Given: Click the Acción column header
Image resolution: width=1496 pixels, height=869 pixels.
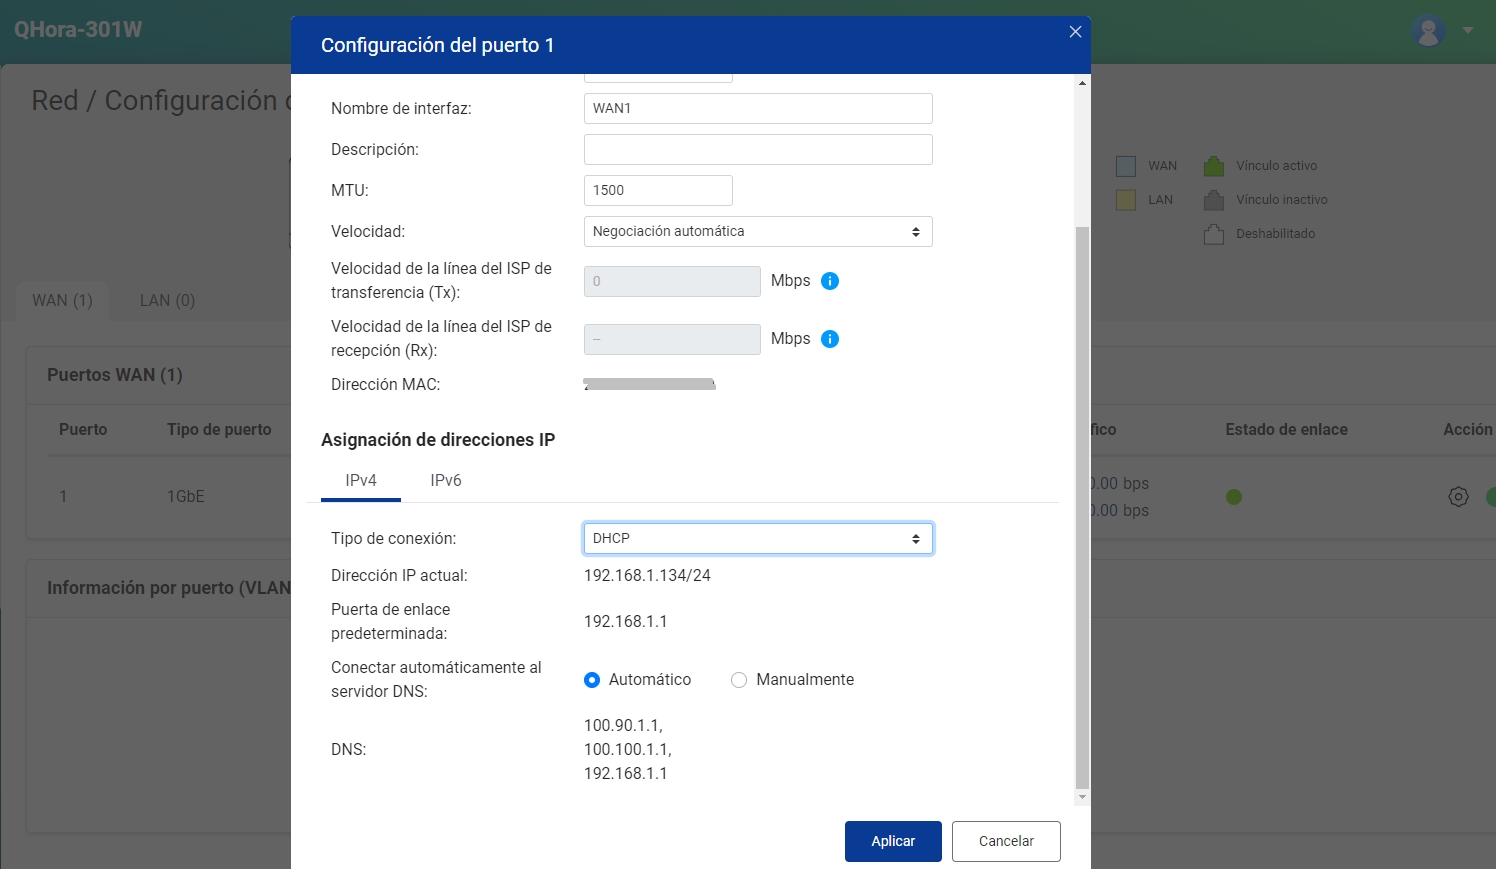Looking at the screenshot, I should [x=1467, y=430].
